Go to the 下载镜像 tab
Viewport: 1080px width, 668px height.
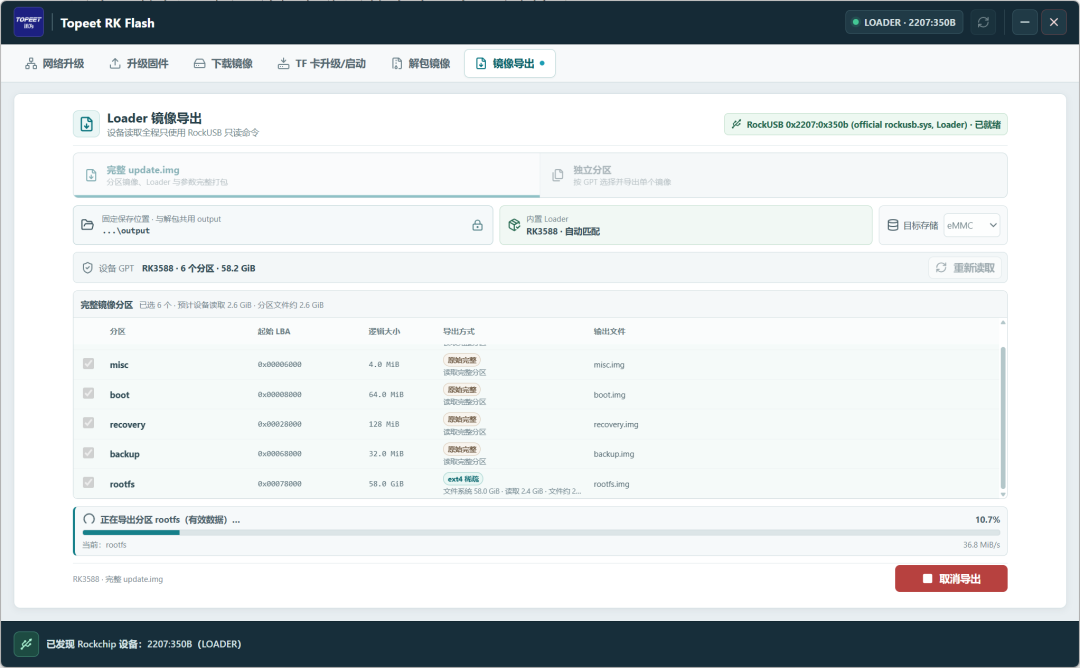point(223,63)
